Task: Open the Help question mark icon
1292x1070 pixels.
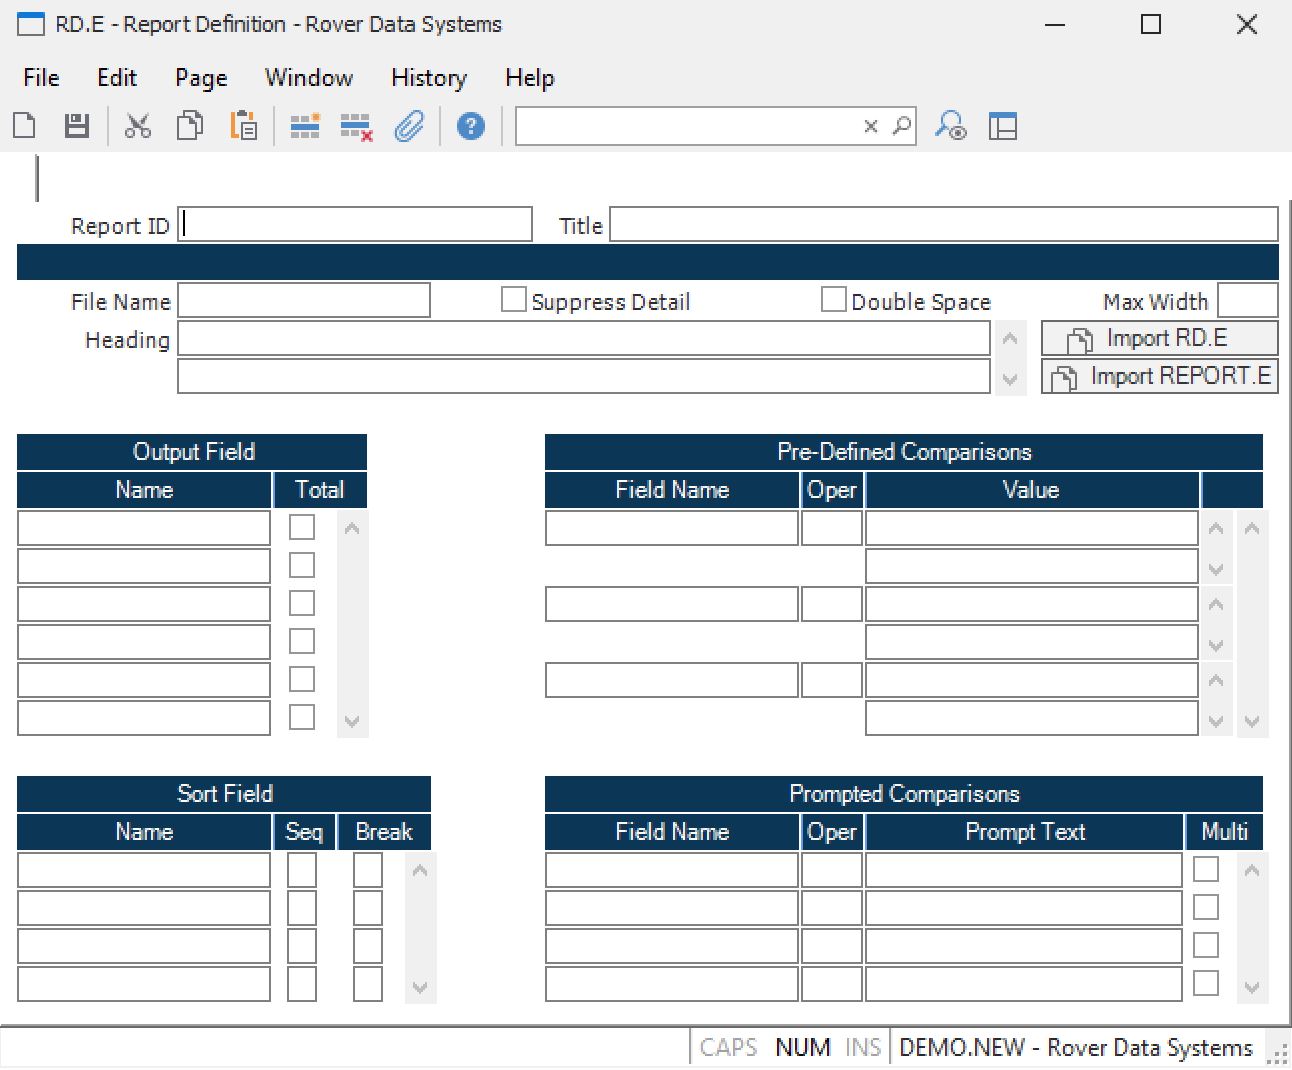Action: click(470, 126)
